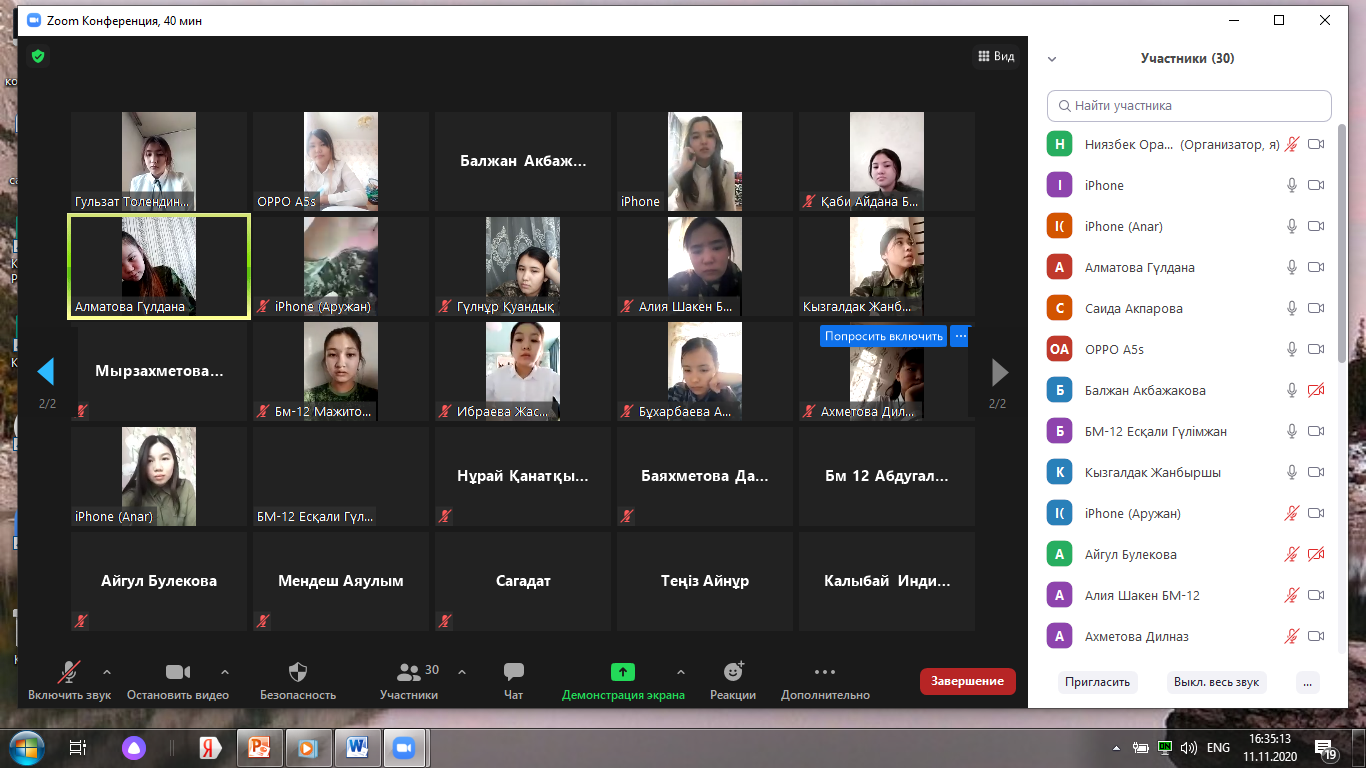Open the Chat (Чат) panel icon
This screenshot has height=768, width=1366.
[514, 672]
